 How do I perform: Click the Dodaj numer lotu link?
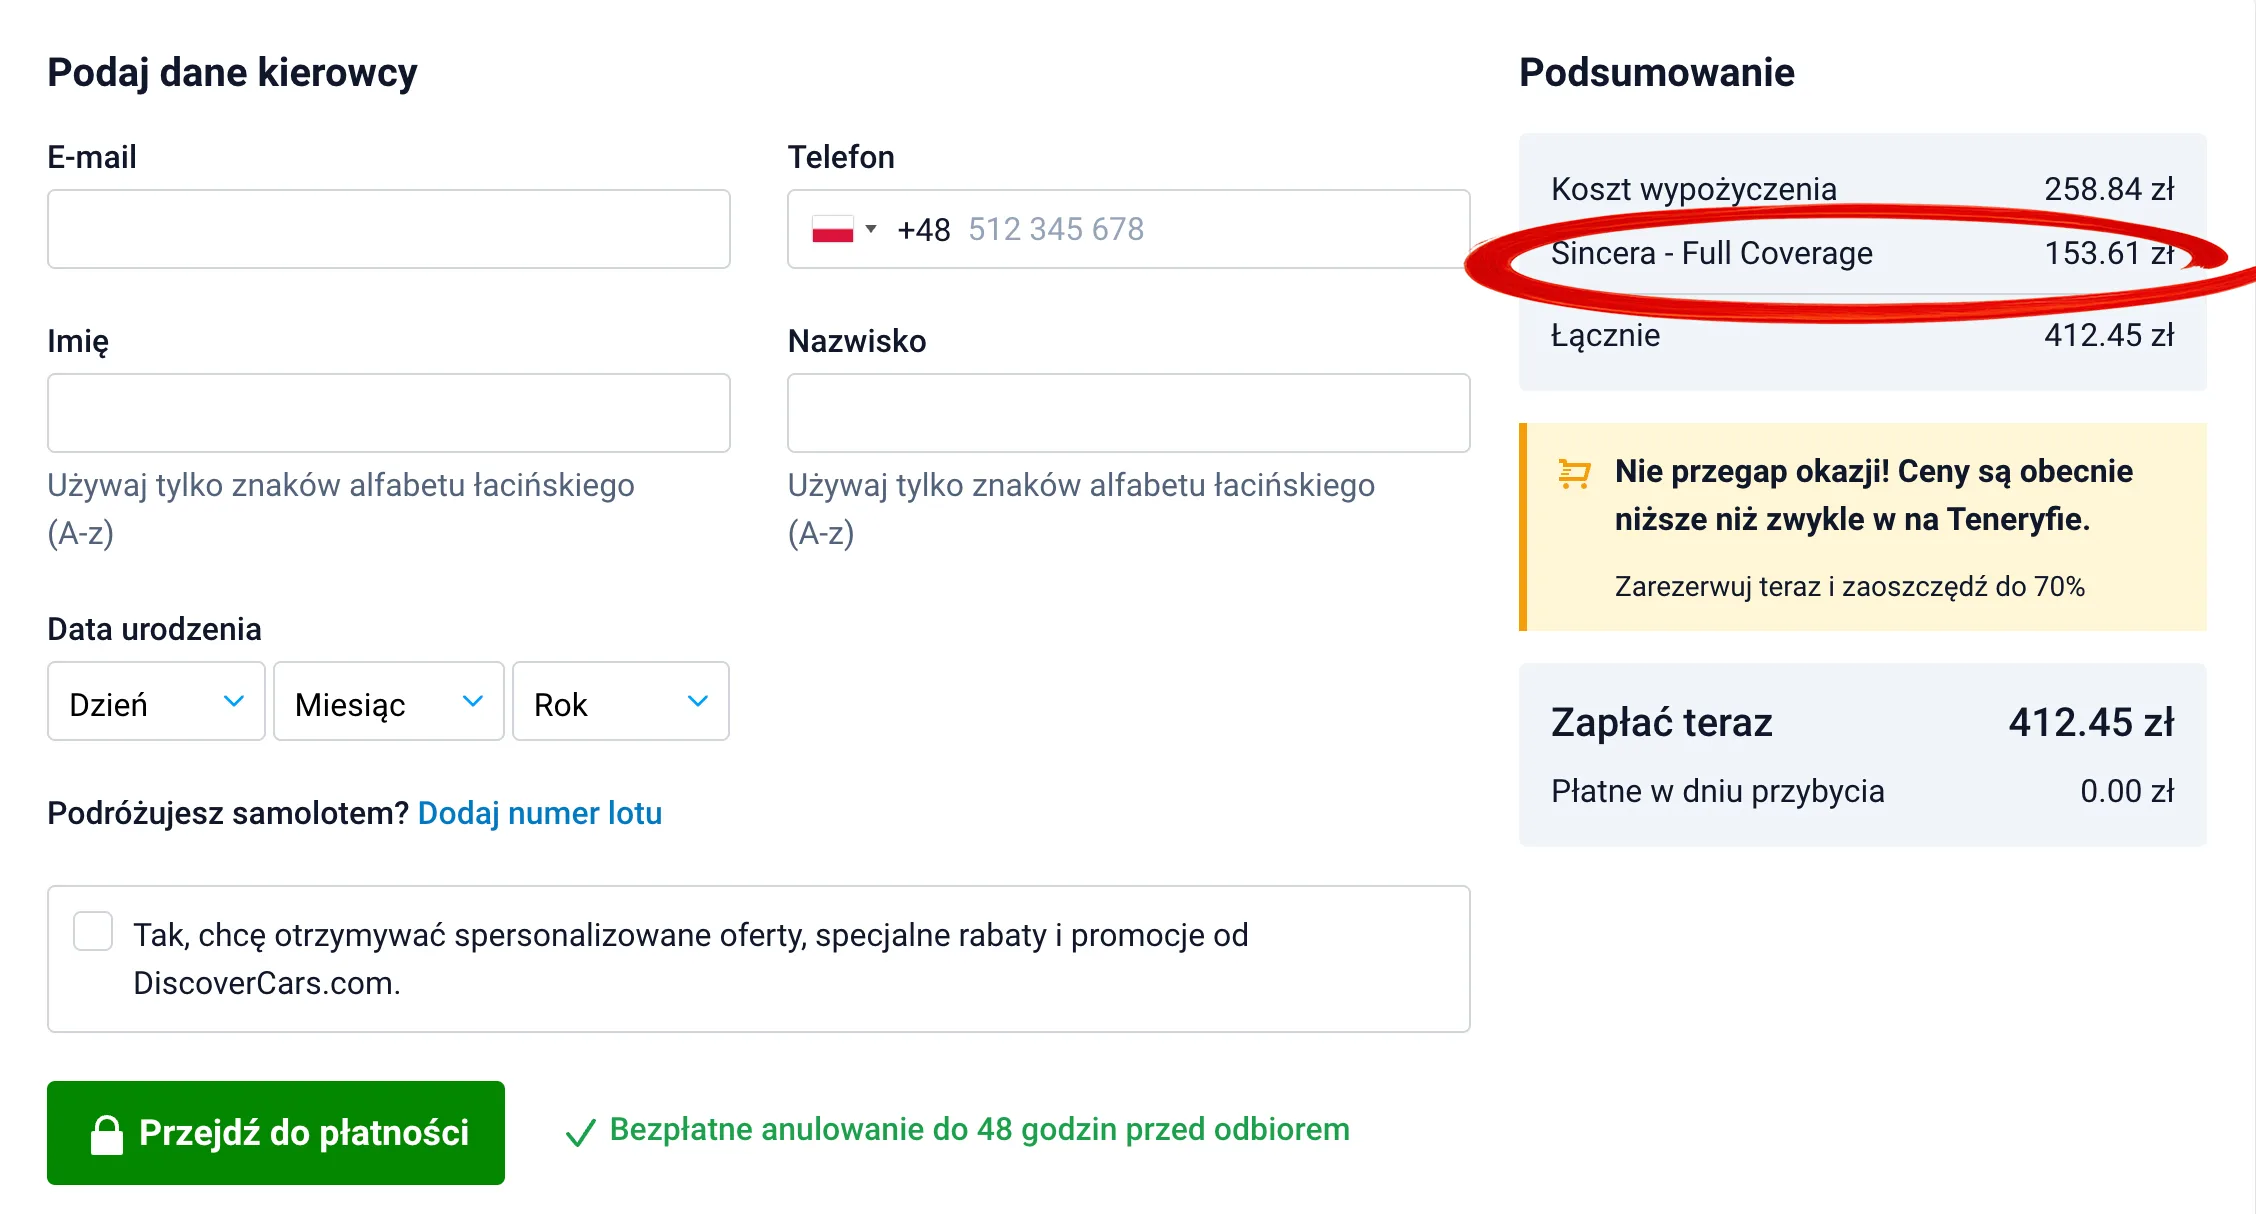(539, 813)
